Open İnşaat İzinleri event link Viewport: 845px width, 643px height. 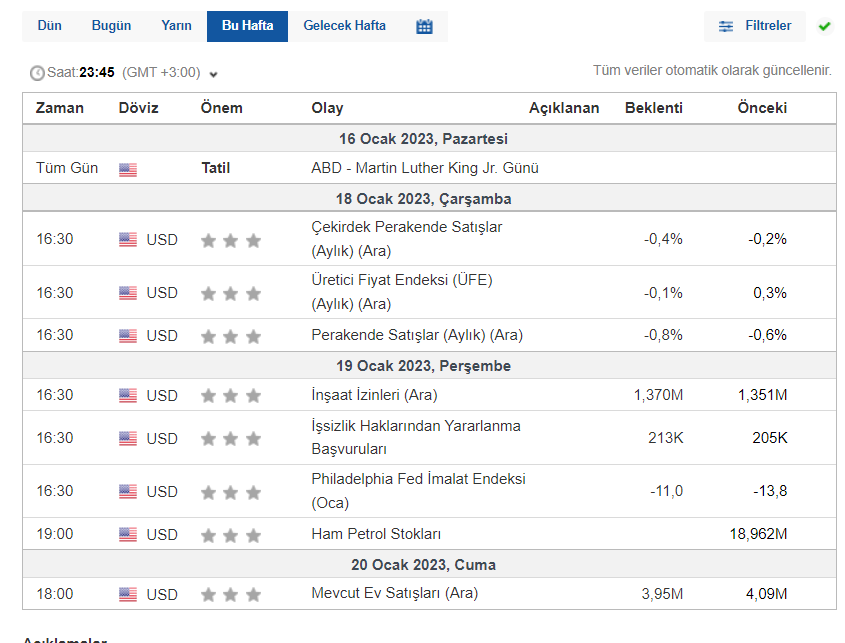[x=374, y=395]
